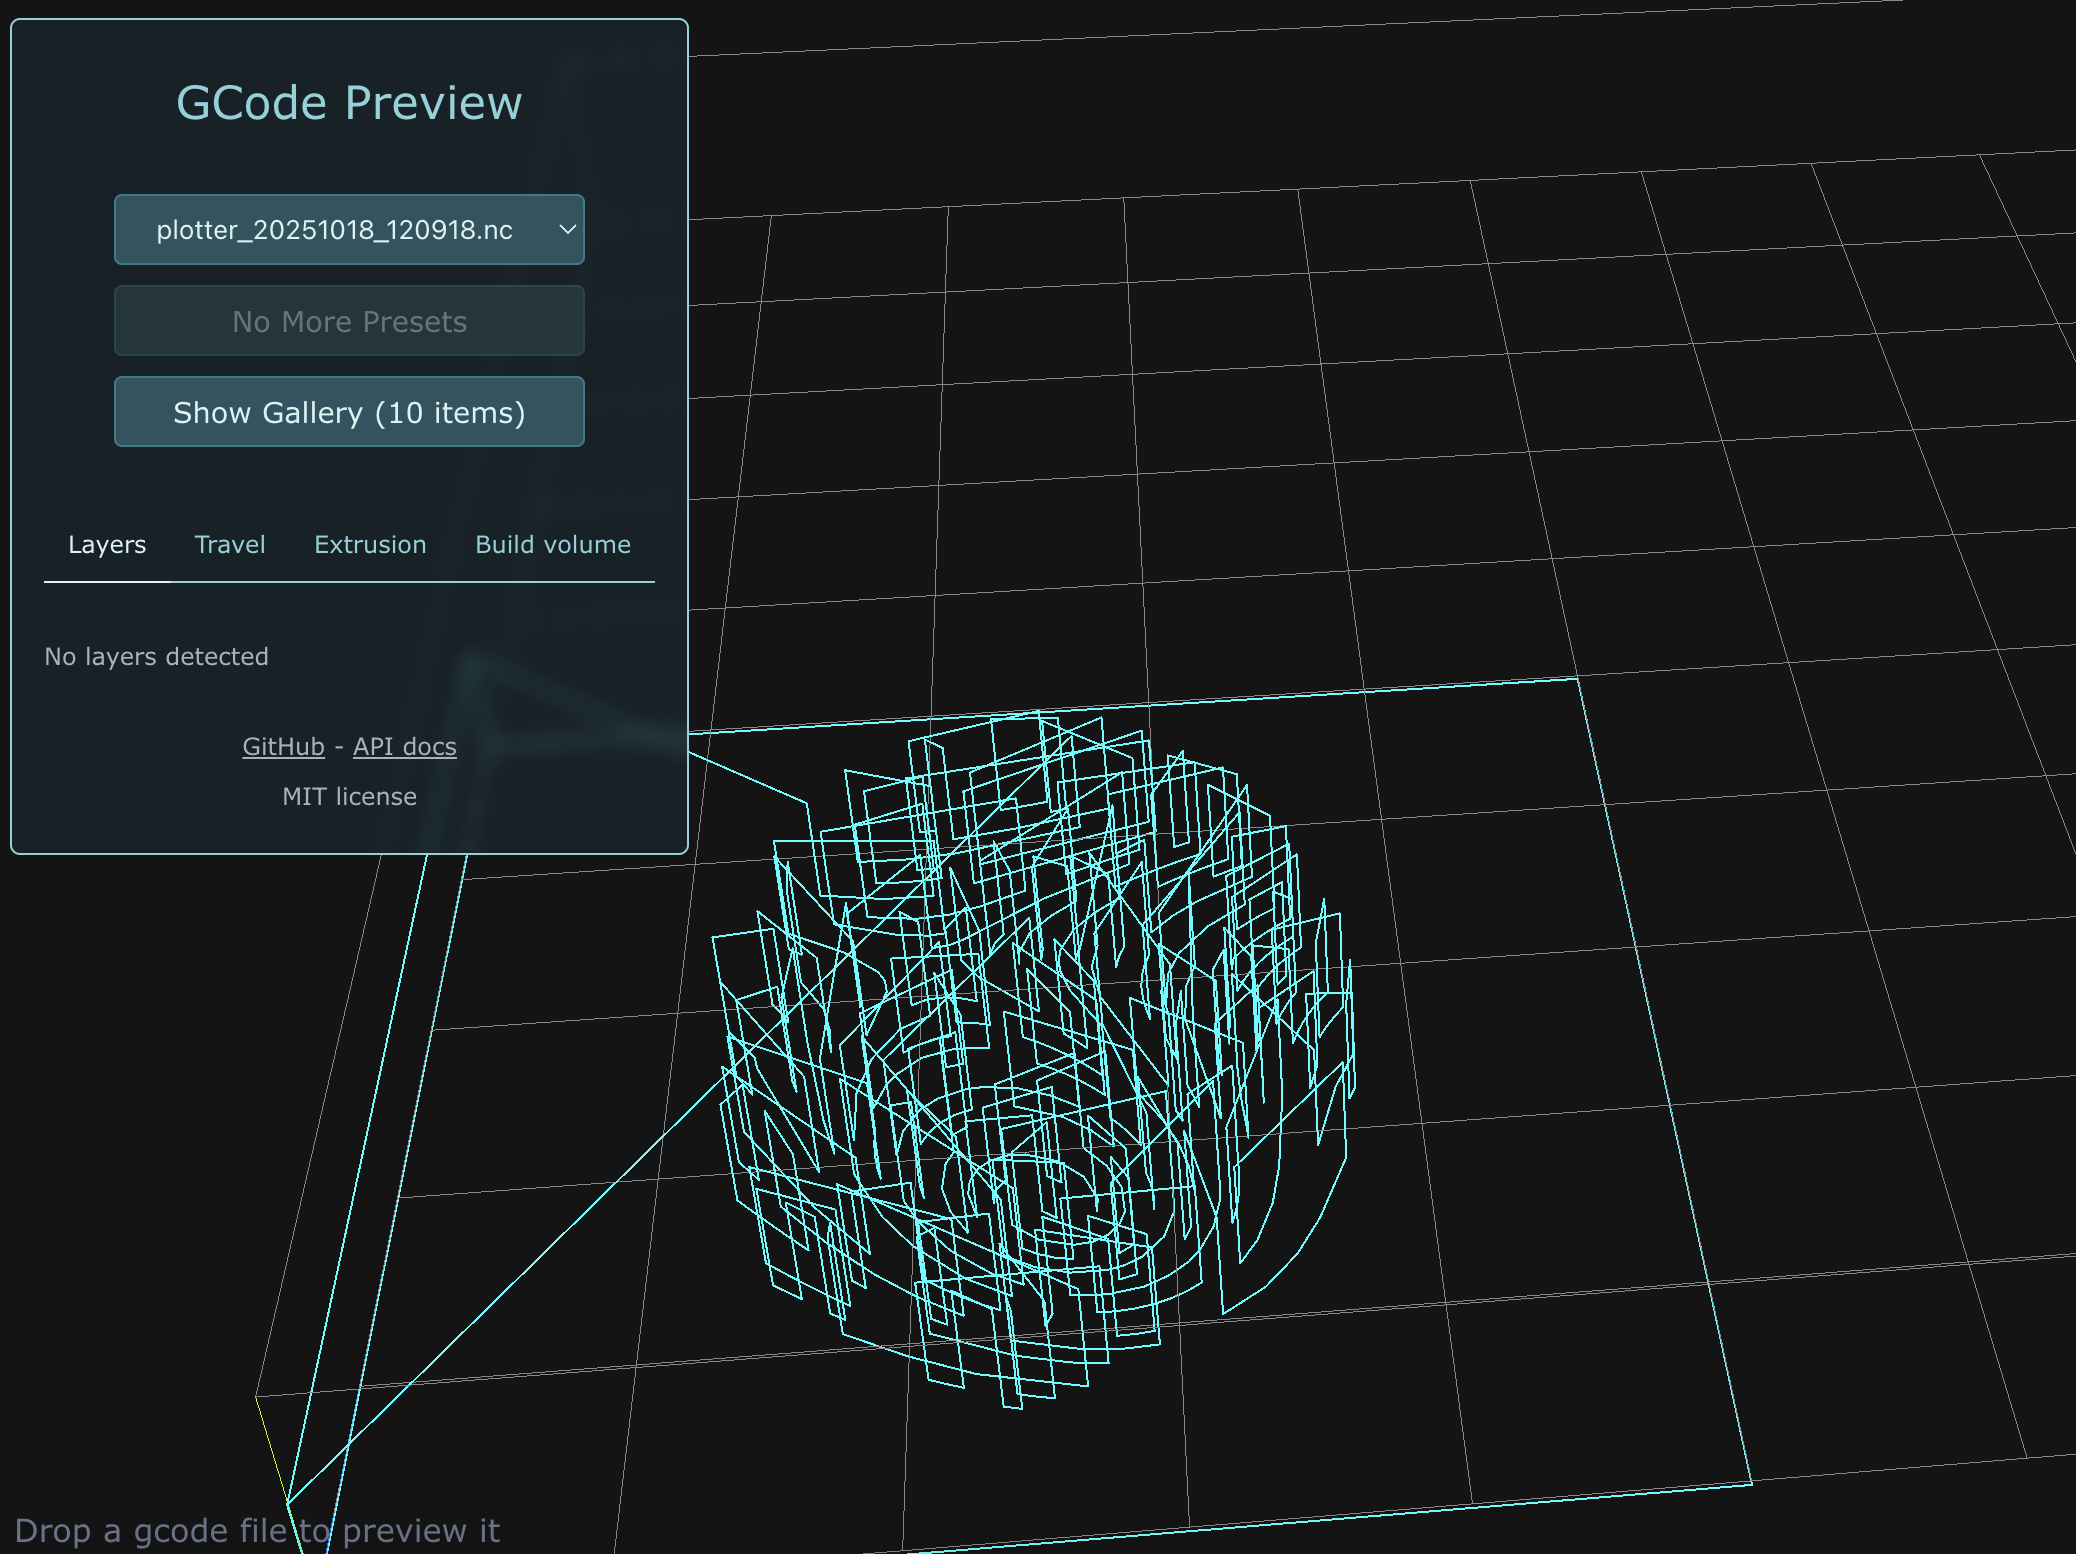Click the No layers detected message
Screen dimensions: 2076x1554
click(156, 656)
